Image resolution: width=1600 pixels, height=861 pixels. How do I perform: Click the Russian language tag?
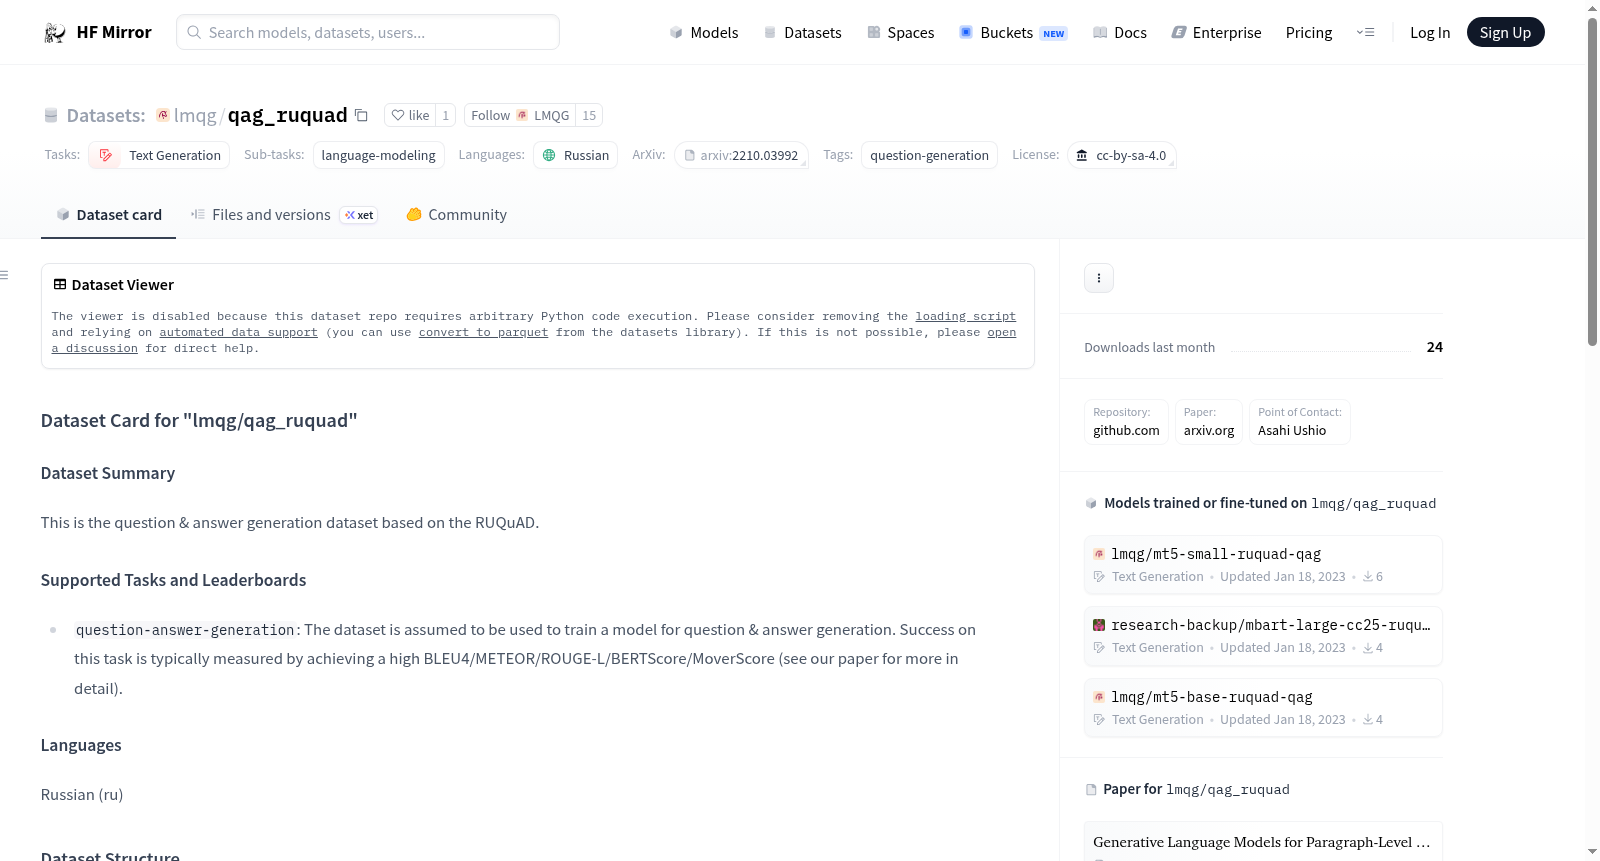coord(576,155)
